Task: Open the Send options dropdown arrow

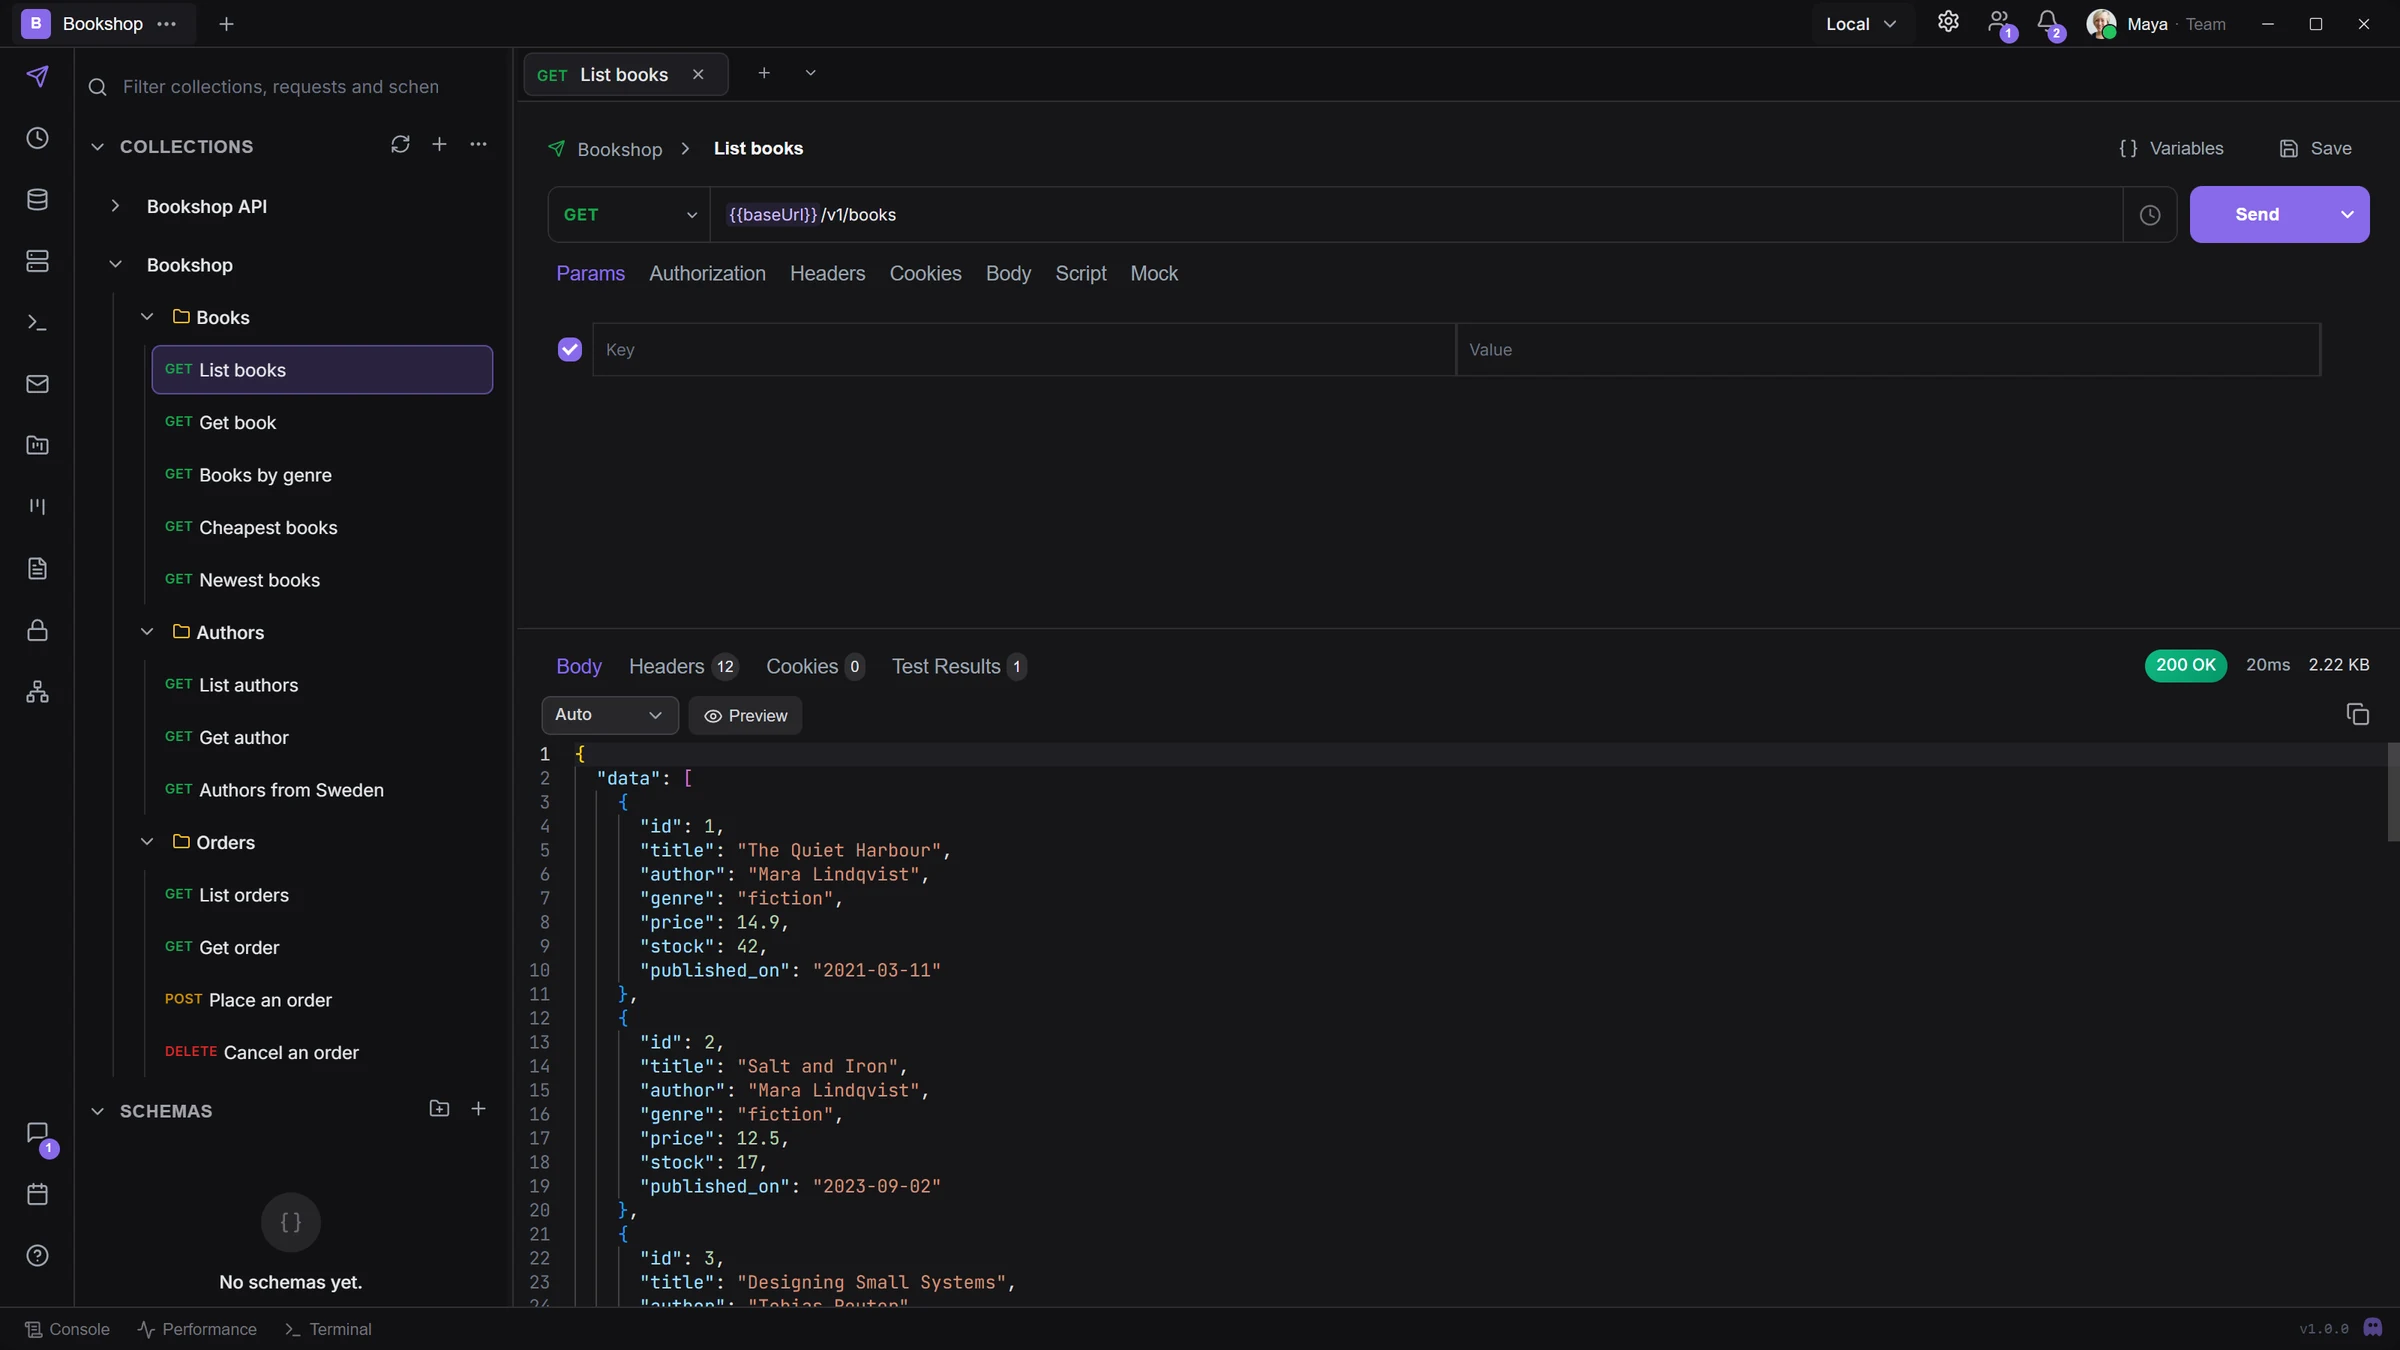Action: click(2347, 215)
